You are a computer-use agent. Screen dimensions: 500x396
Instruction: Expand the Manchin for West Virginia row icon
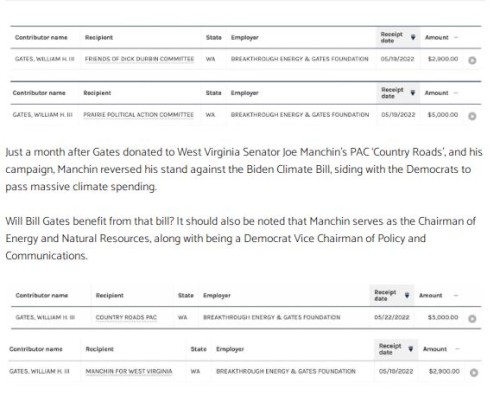coord(474,372)
